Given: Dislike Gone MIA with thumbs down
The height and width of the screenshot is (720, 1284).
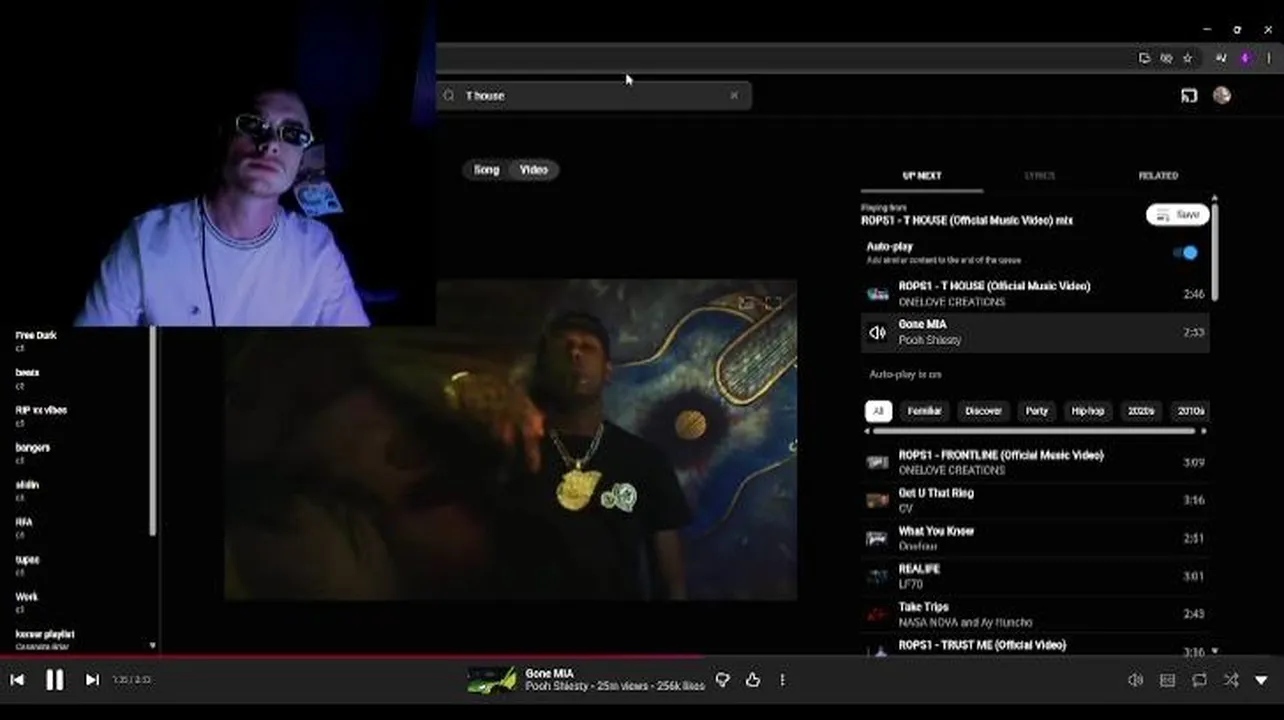Looking at the screenshot, I should coord(723,680).
